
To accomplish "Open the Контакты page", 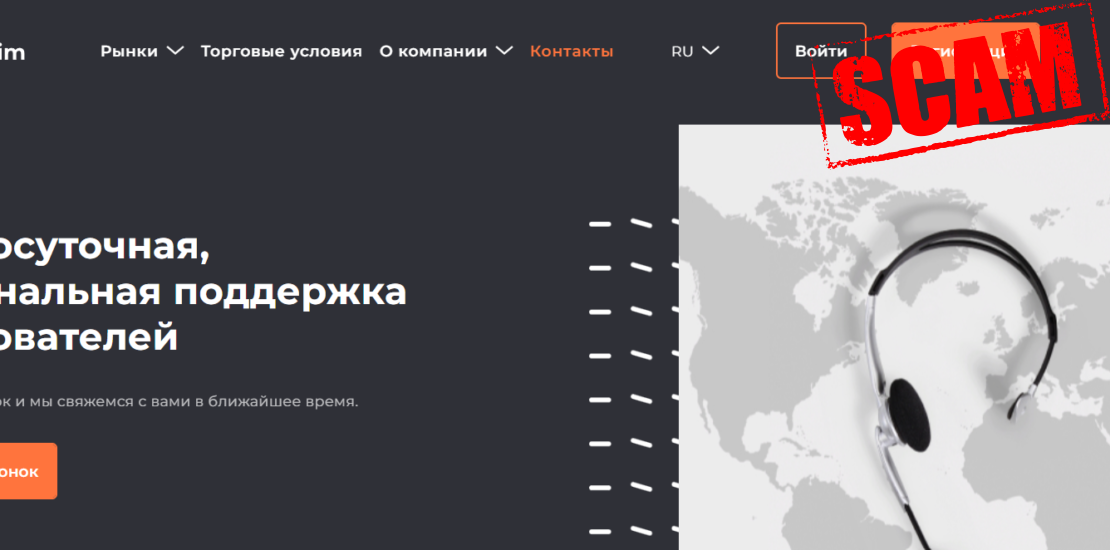I will click(571, 52).
